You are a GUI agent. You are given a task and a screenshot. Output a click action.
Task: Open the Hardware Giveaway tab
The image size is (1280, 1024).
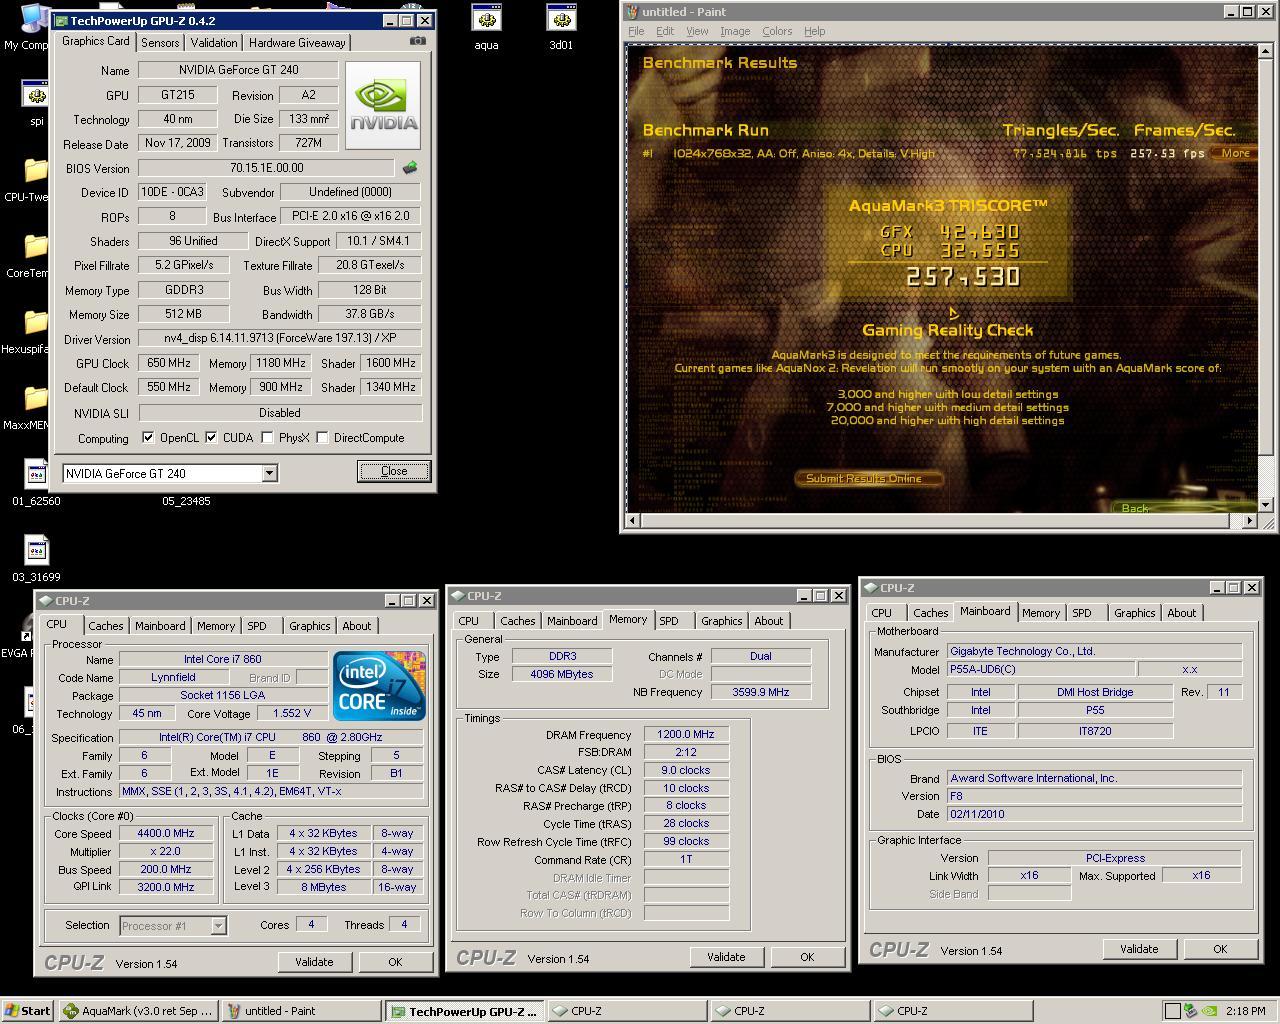(x=297, y=42)
